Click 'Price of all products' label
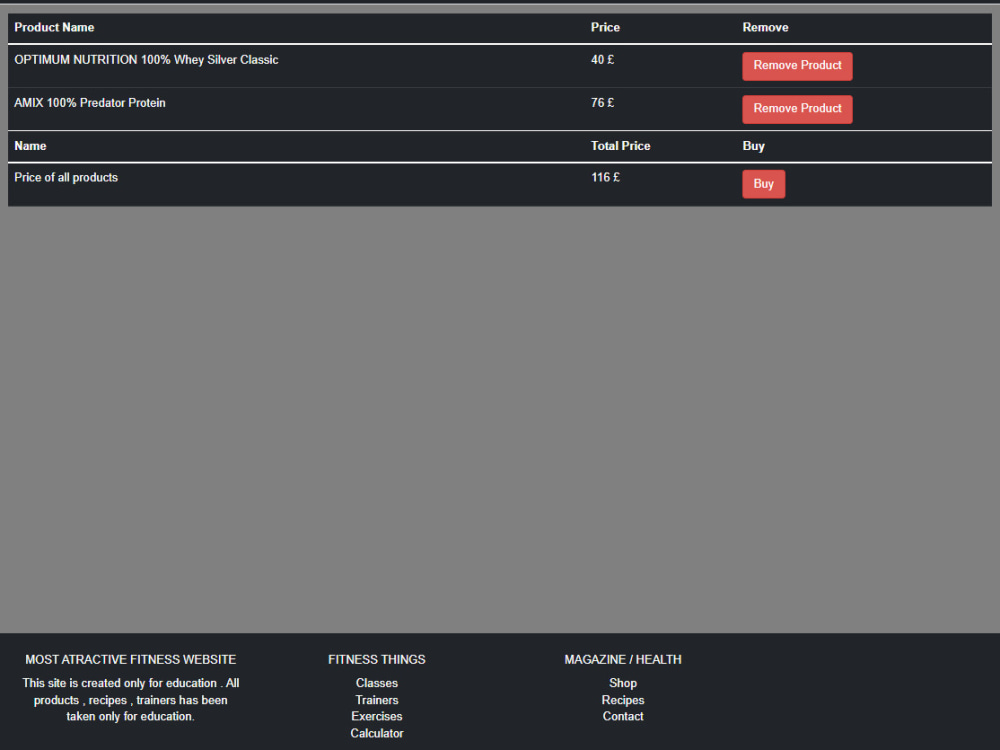1000x750 pixels. click(x=66, y=177)
